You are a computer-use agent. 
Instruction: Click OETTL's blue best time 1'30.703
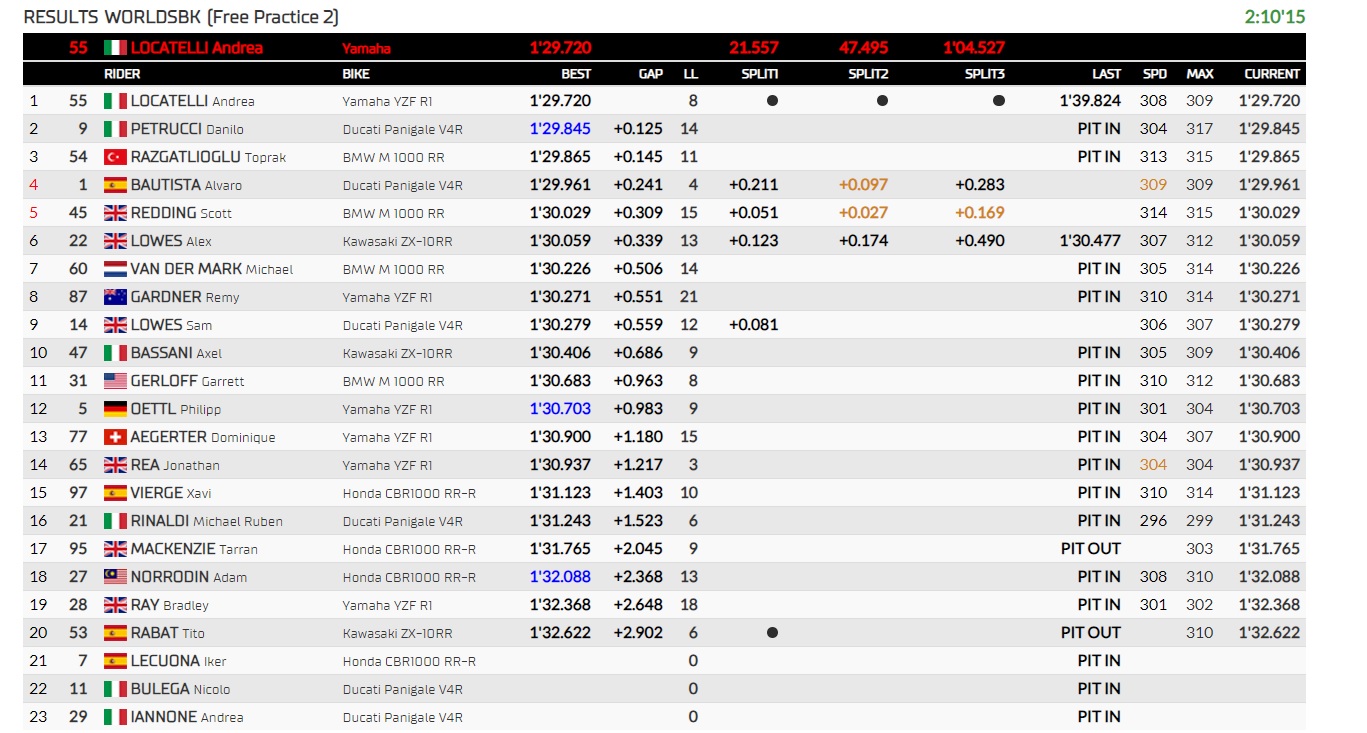(x=560, y=409)
